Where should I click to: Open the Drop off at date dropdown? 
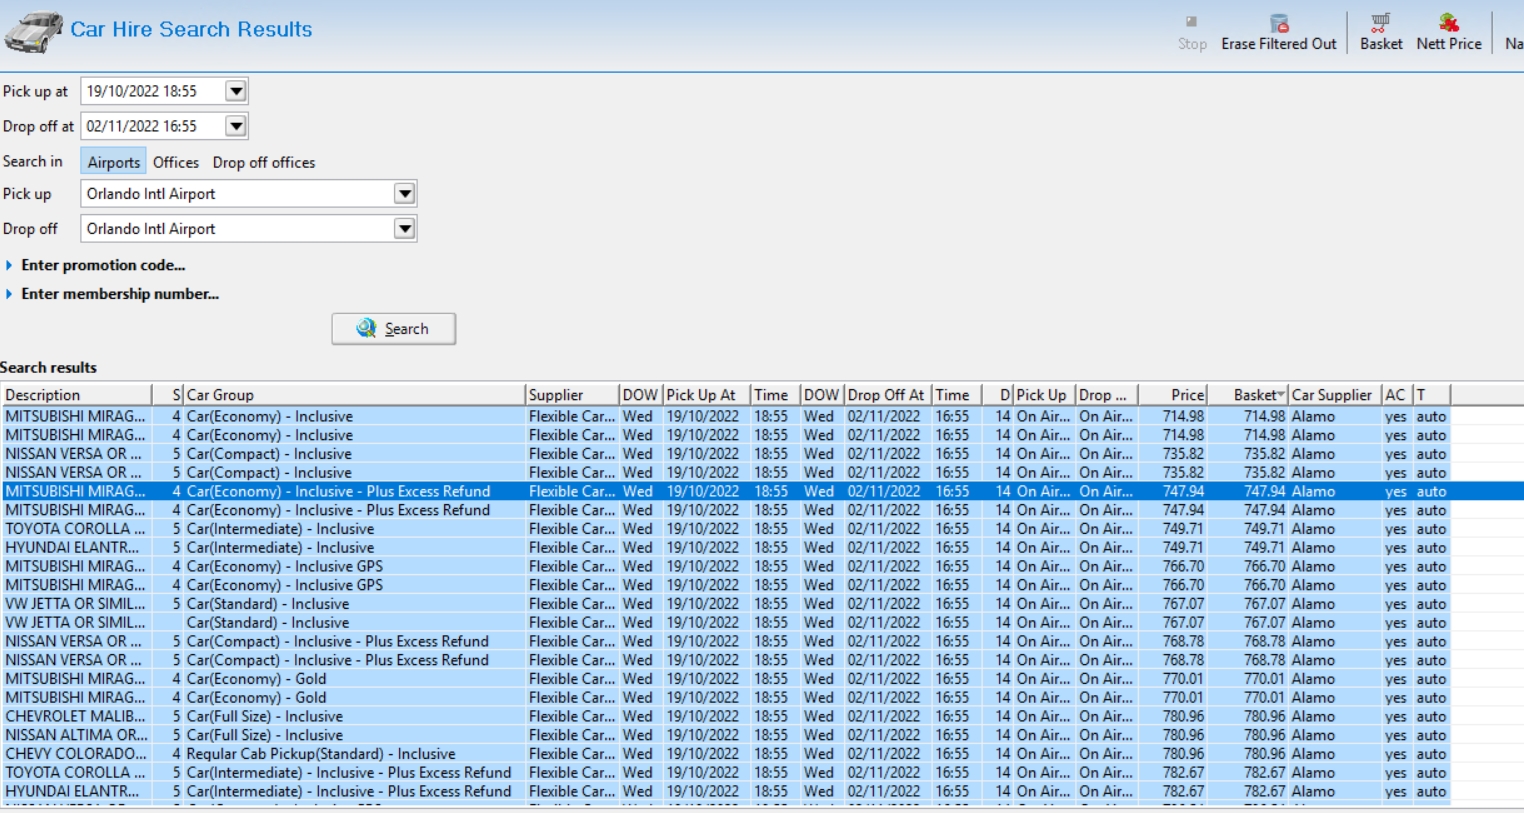(x=236, y=126)
